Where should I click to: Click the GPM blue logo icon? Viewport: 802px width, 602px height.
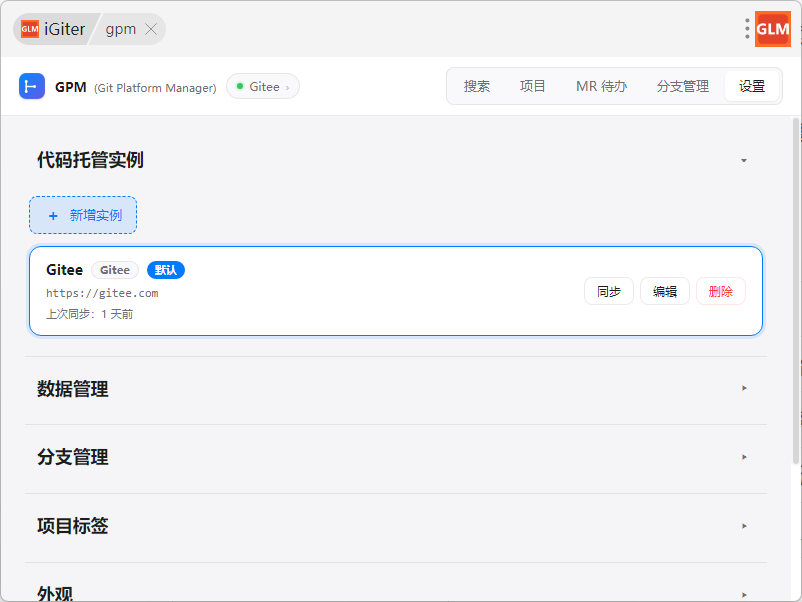point(32,86)
